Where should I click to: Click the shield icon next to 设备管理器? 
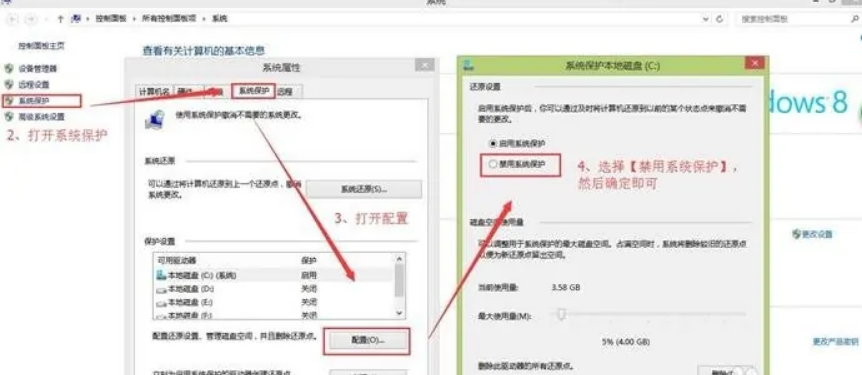(9, 69)
